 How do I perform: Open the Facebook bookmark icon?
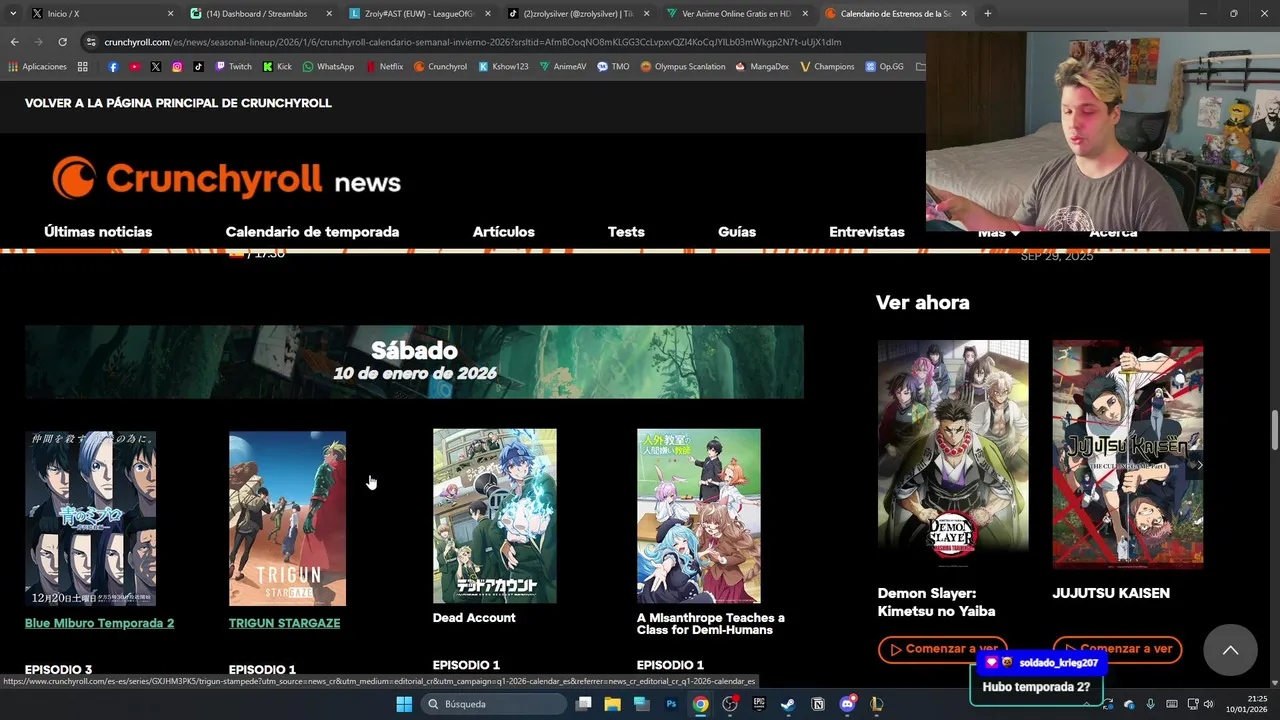click(x=113, y=67)
